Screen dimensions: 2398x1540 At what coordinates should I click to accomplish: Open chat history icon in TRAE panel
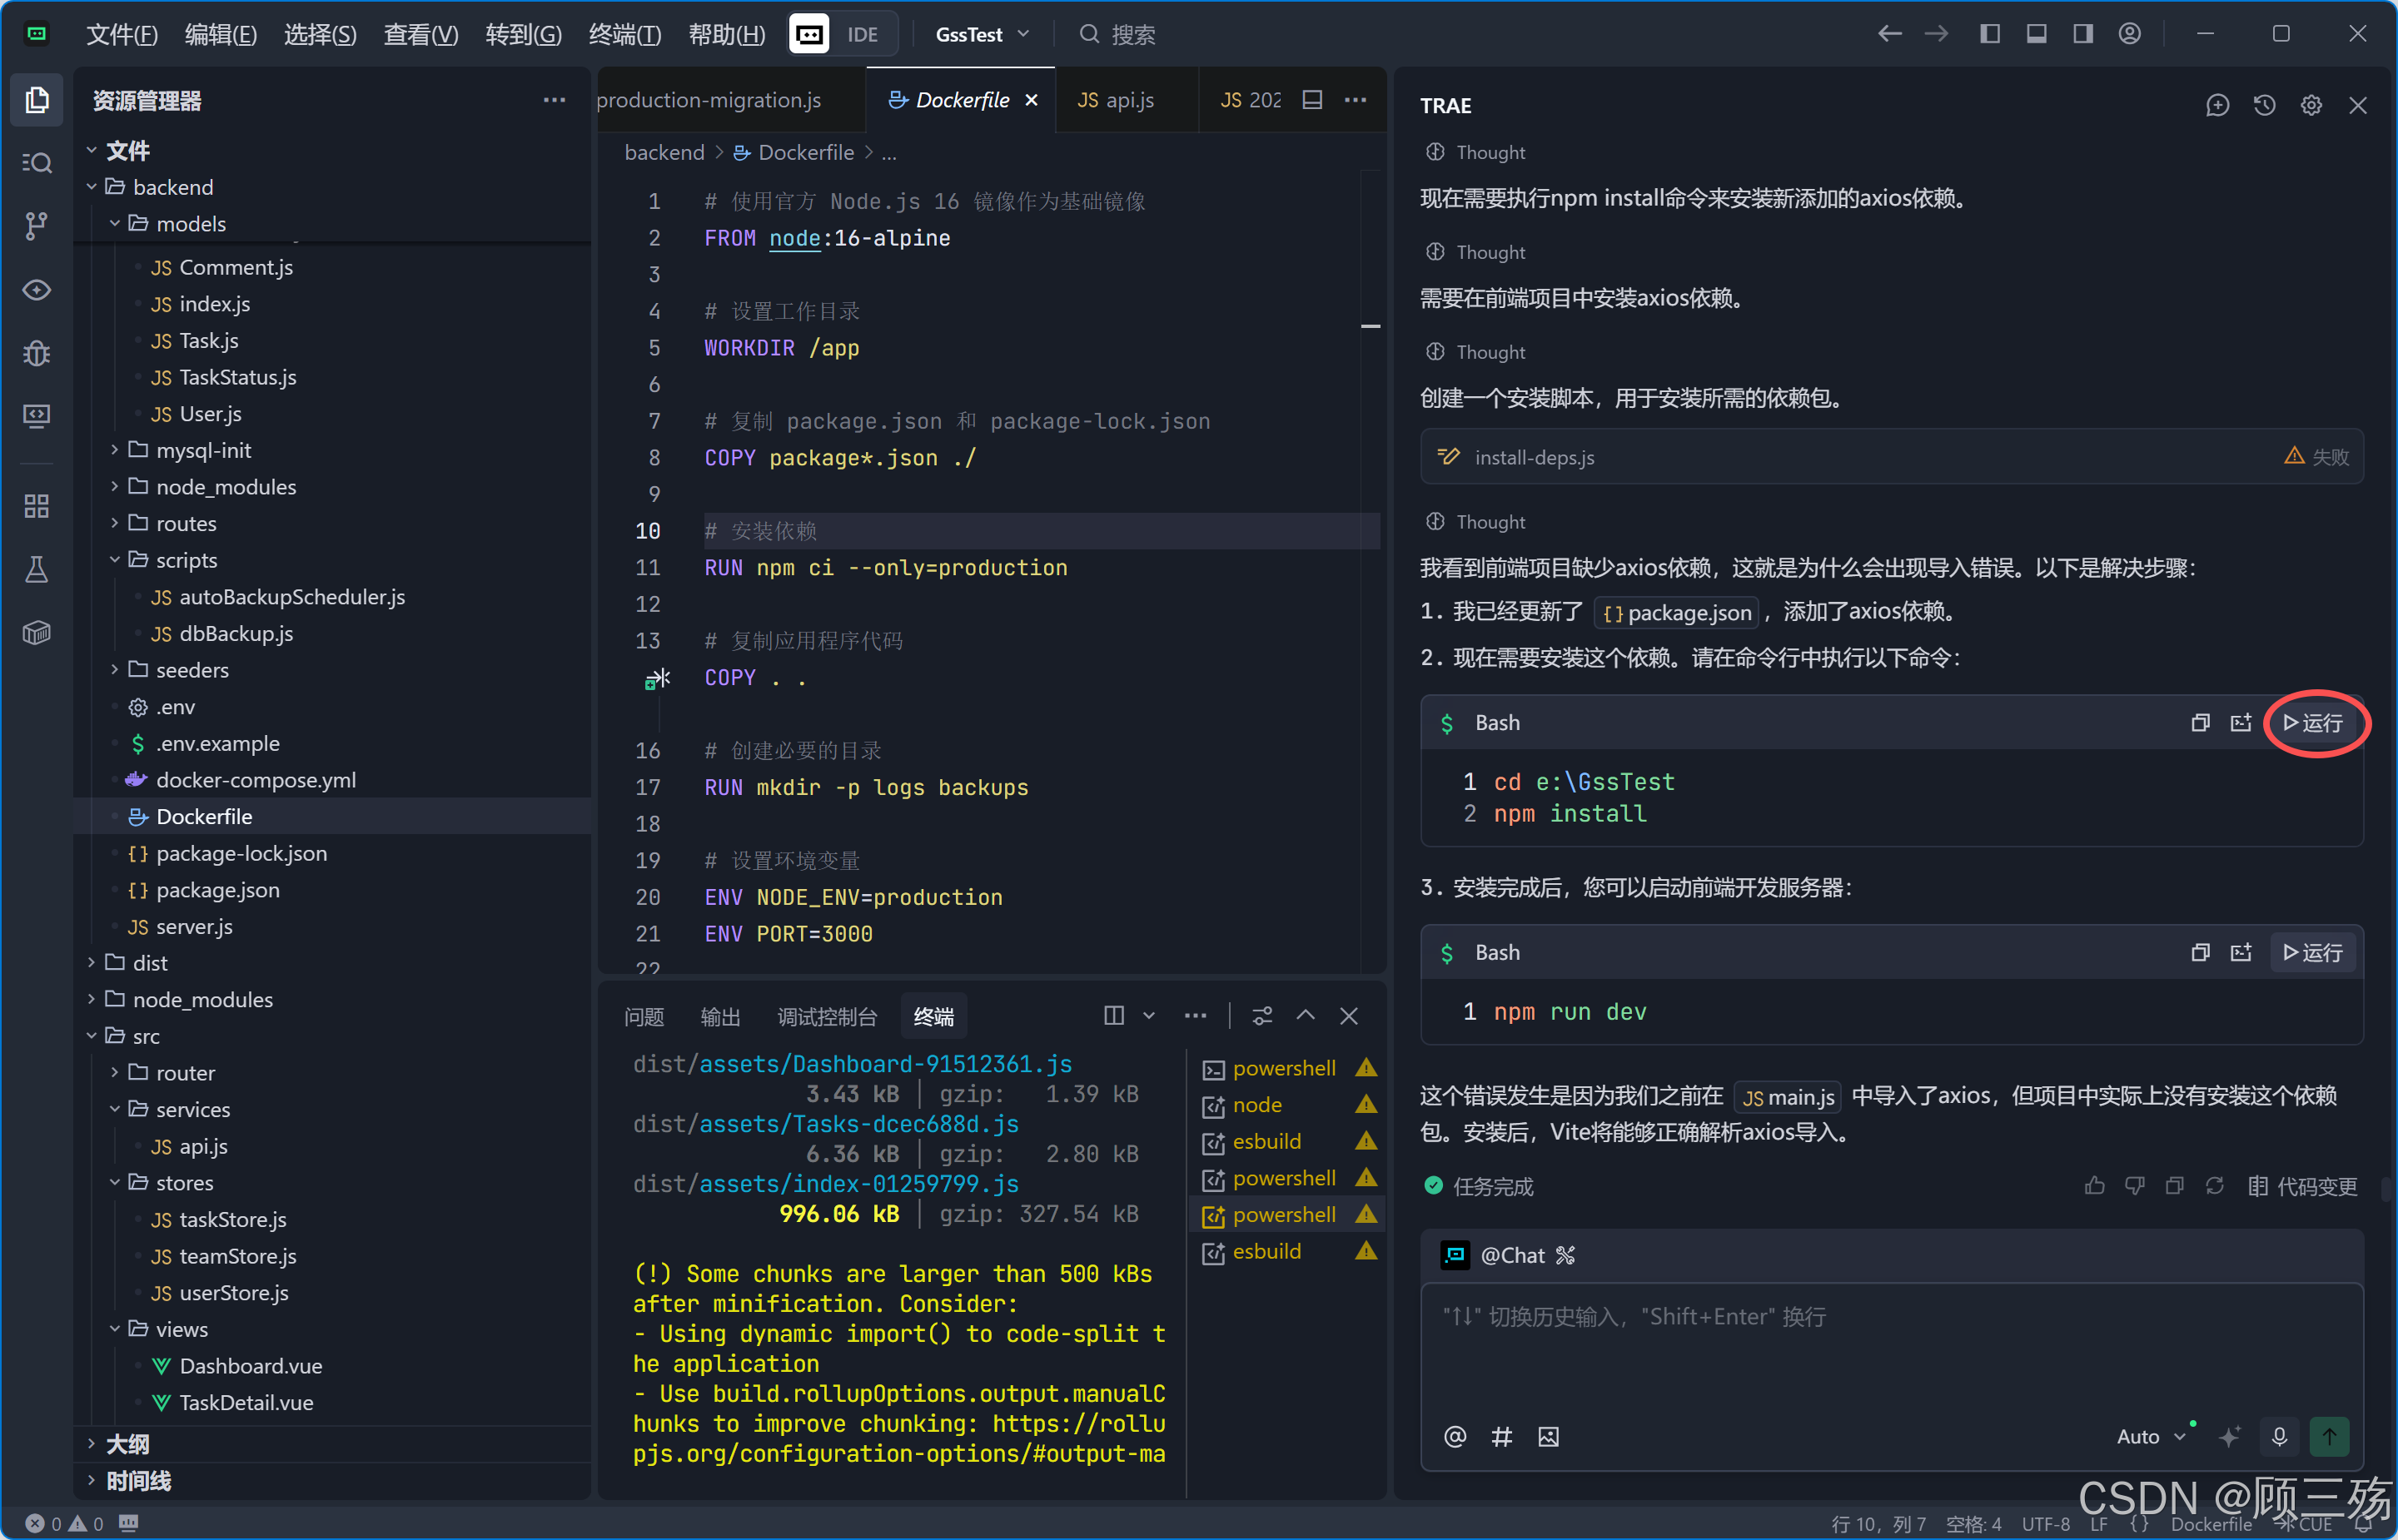point(2264,105)
